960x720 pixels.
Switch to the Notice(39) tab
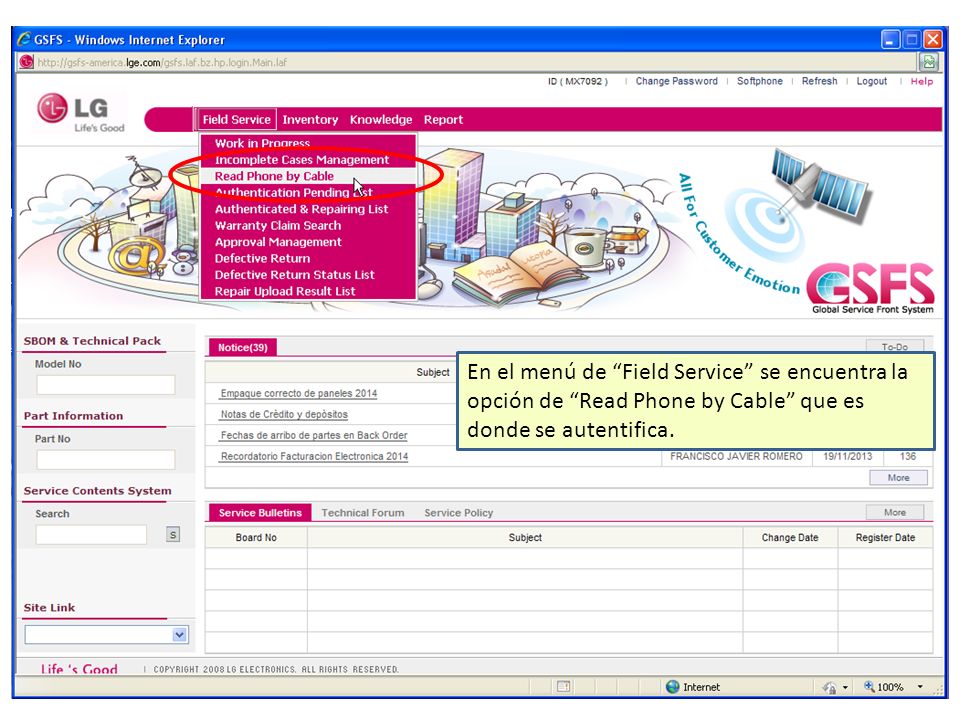point(242,347)
